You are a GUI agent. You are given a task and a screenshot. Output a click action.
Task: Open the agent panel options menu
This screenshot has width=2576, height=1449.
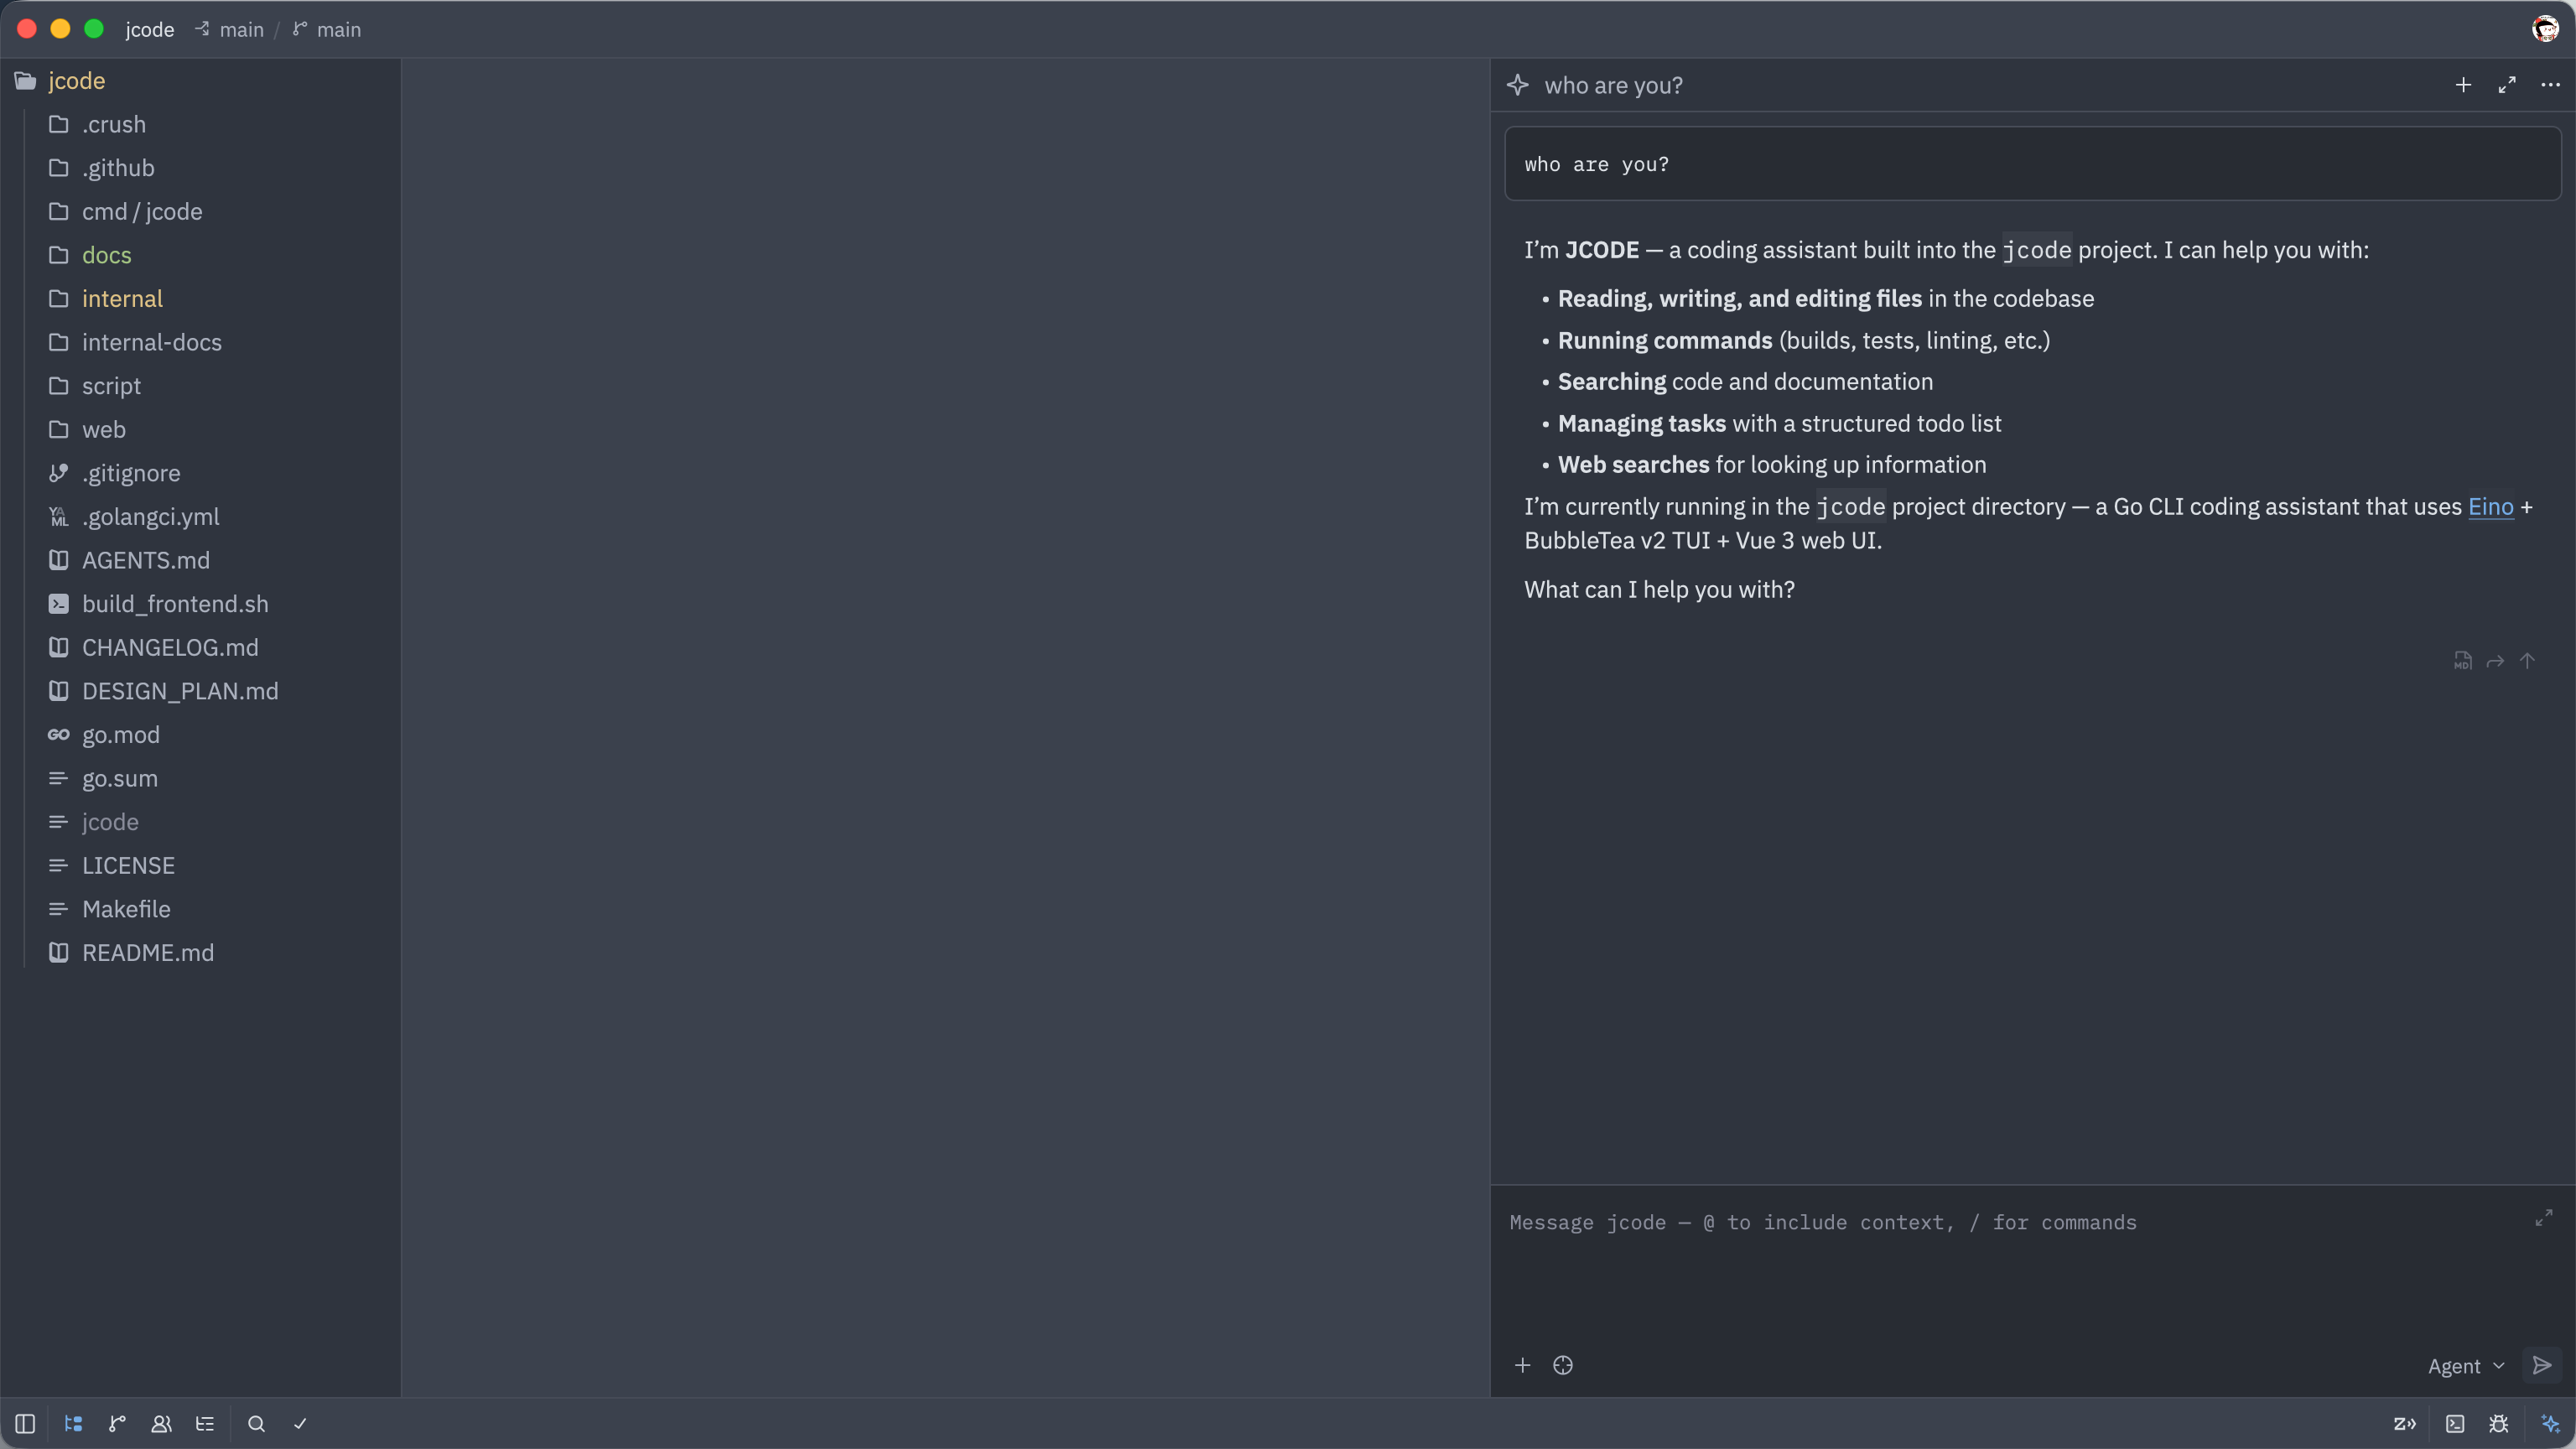click(2550, 85)
